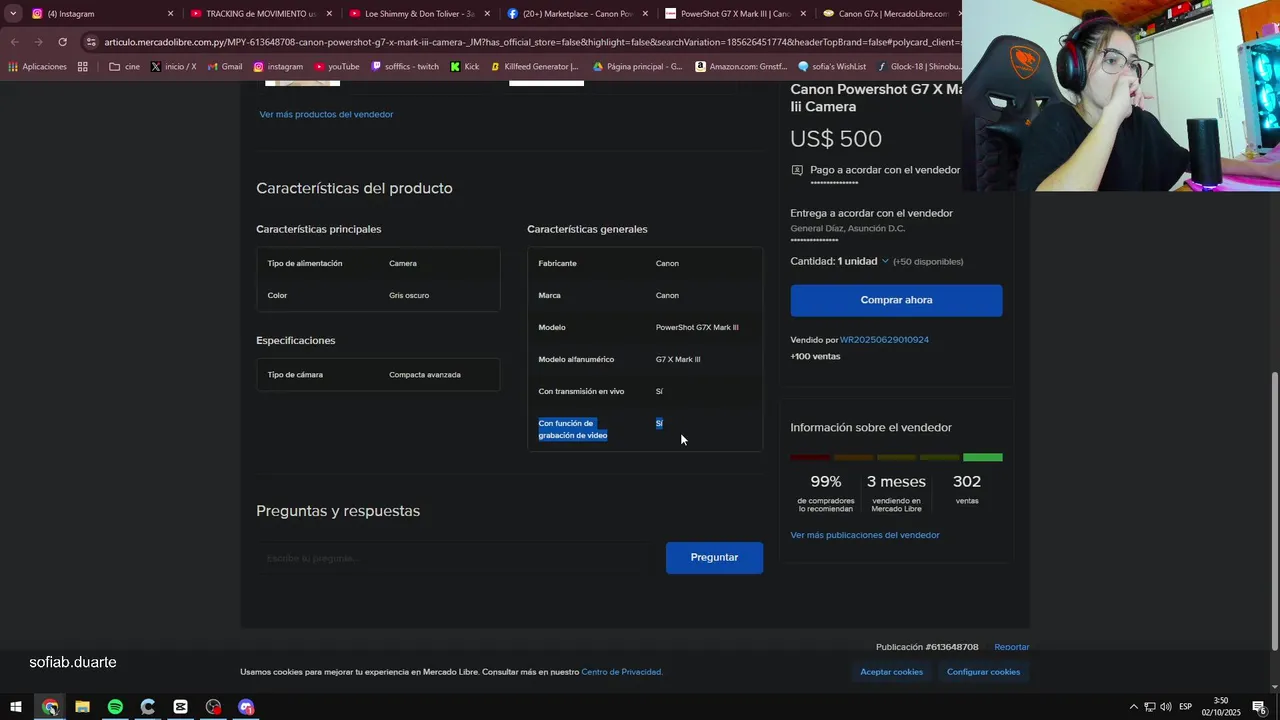Open the inicio / X bookmark

(x=173, y=67)
